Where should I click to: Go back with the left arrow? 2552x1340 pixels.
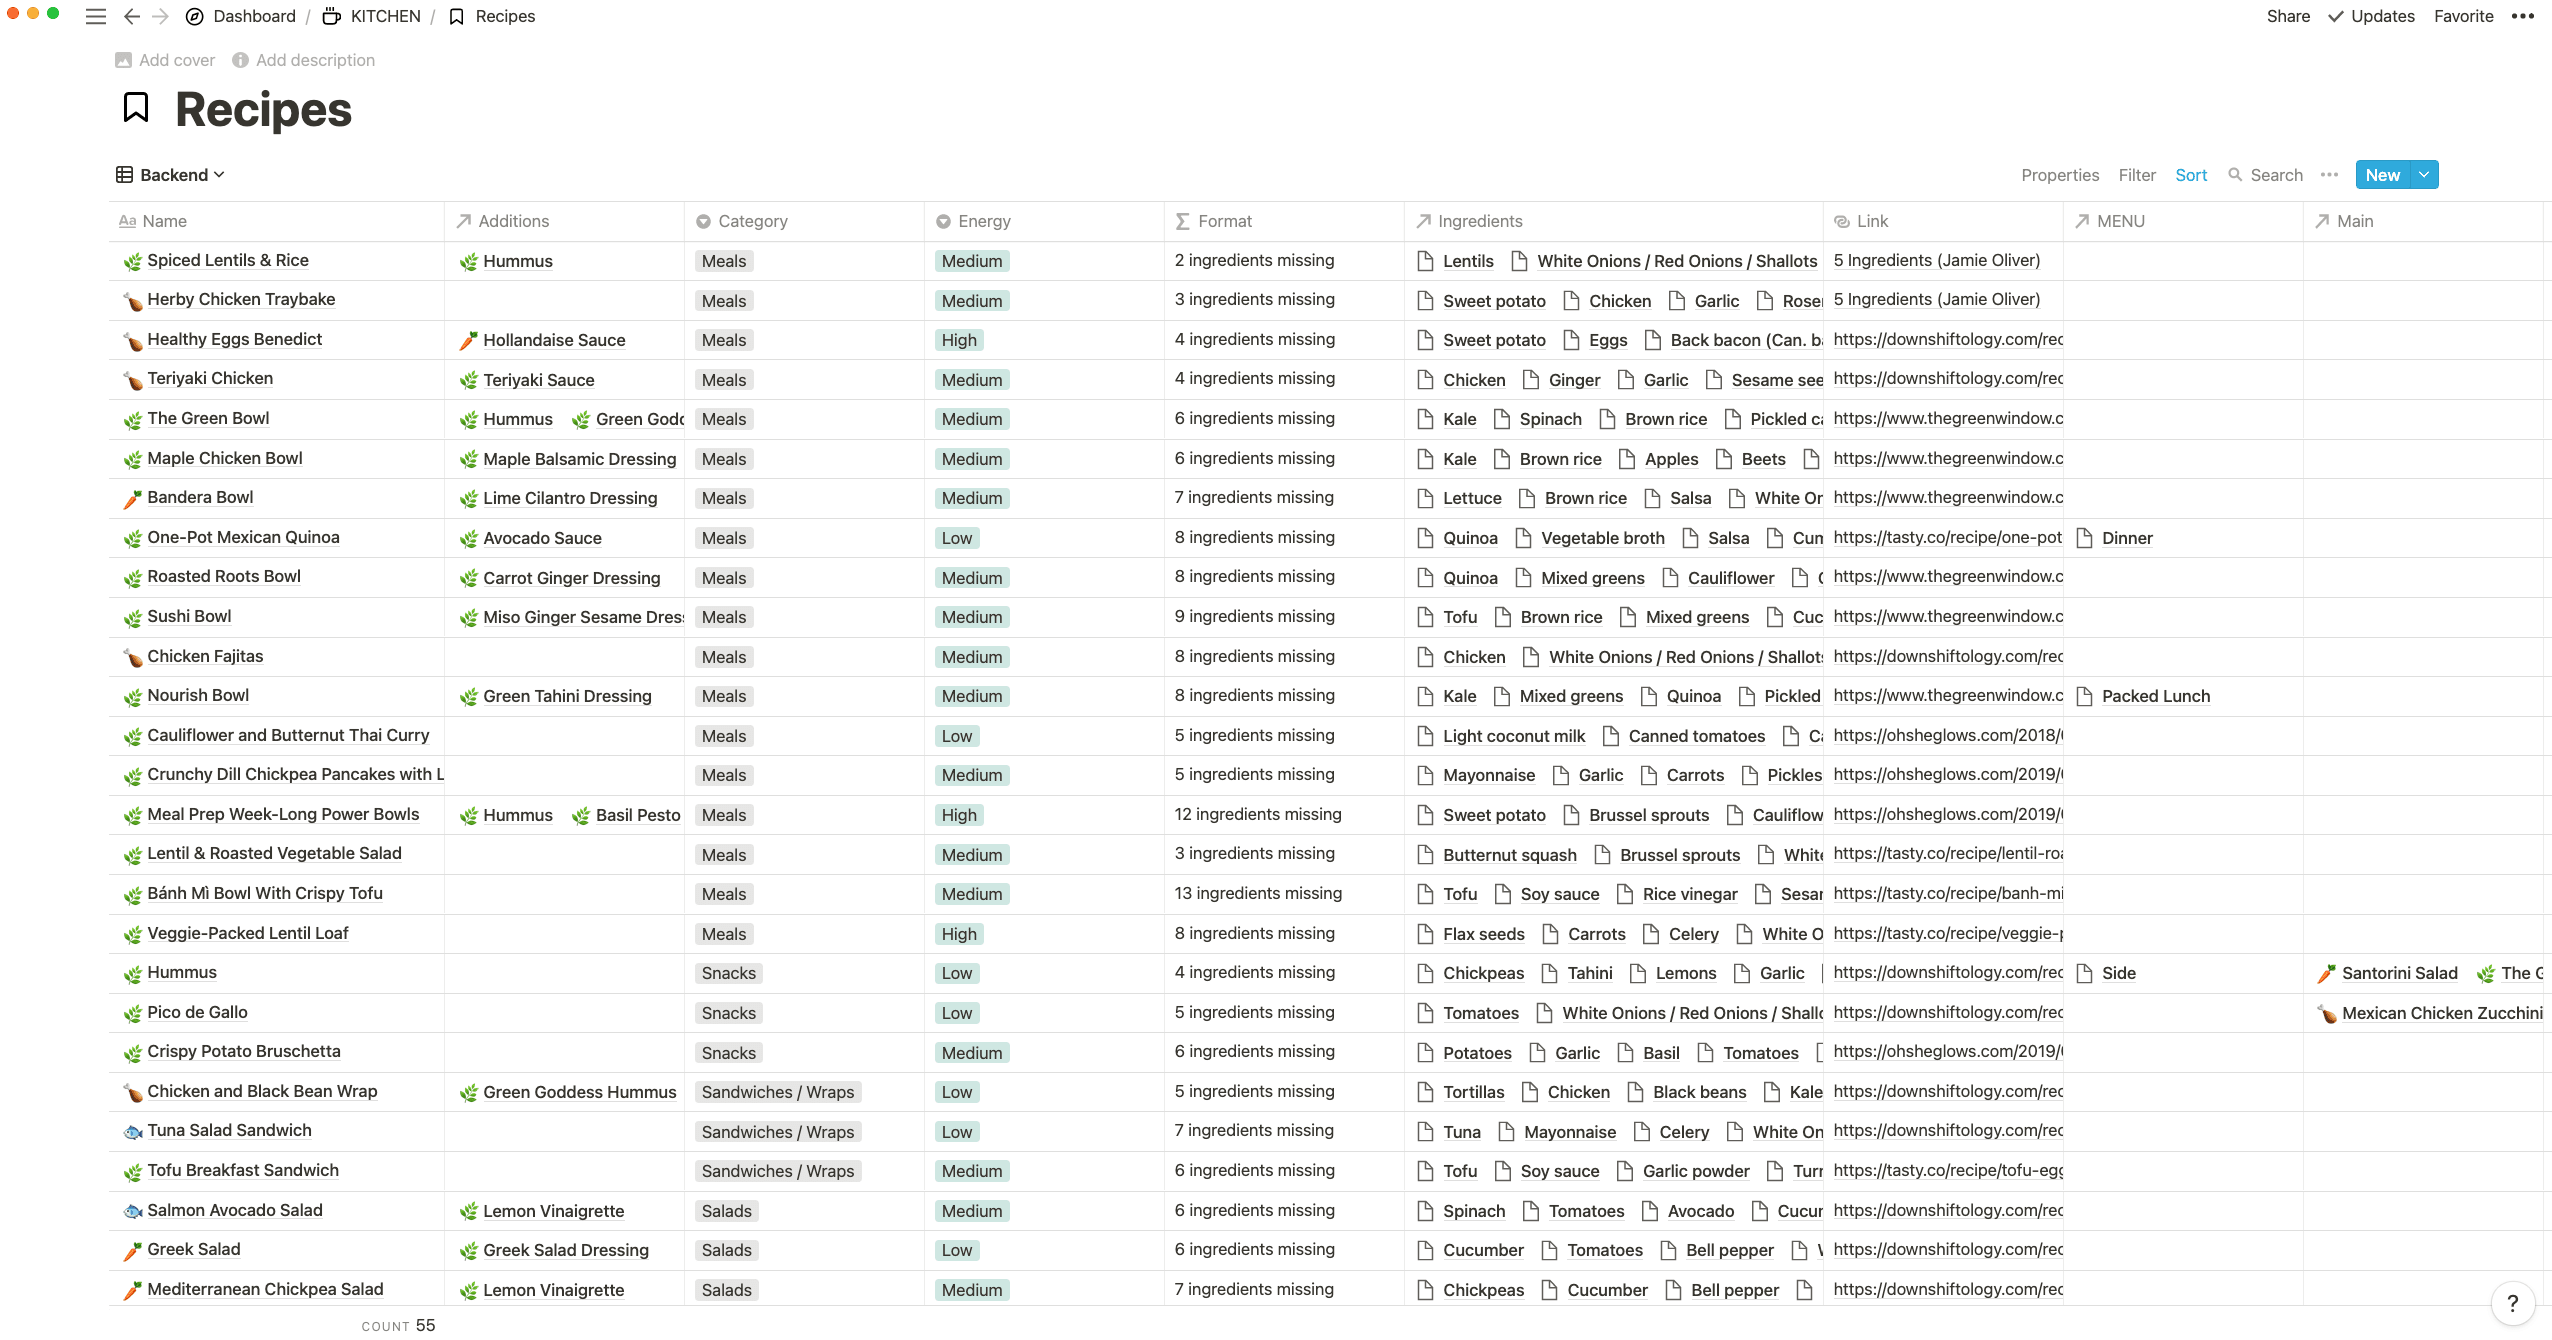[131, 16]
